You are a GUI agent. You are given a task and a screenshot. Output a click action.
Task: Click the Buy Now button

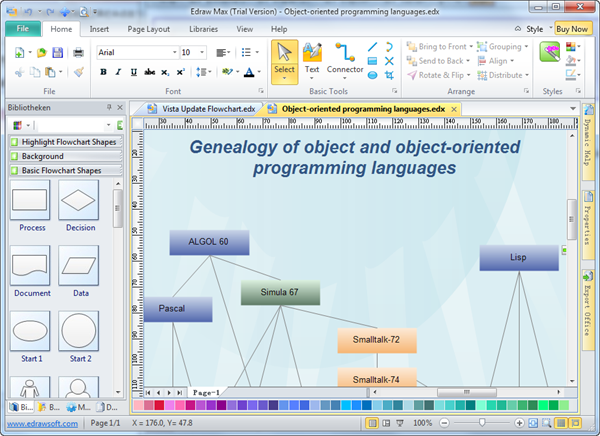pyautogui.click(x=573, y=29)
